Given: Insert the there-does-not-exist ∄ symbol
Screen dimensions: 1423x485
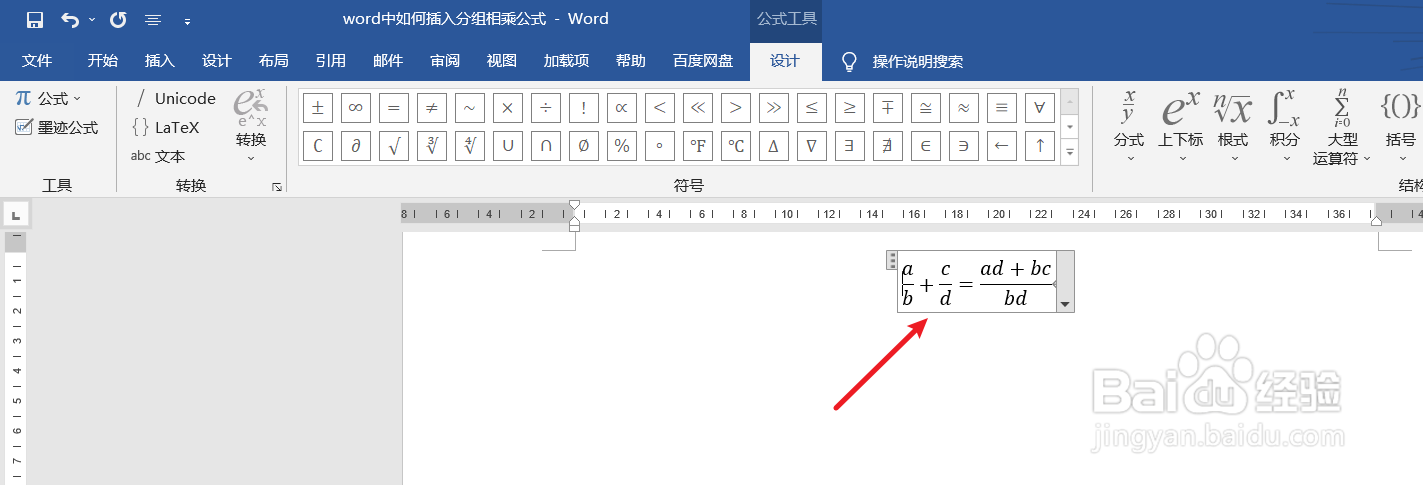Looking at the screenshot, I should click(x=888, y=146).
